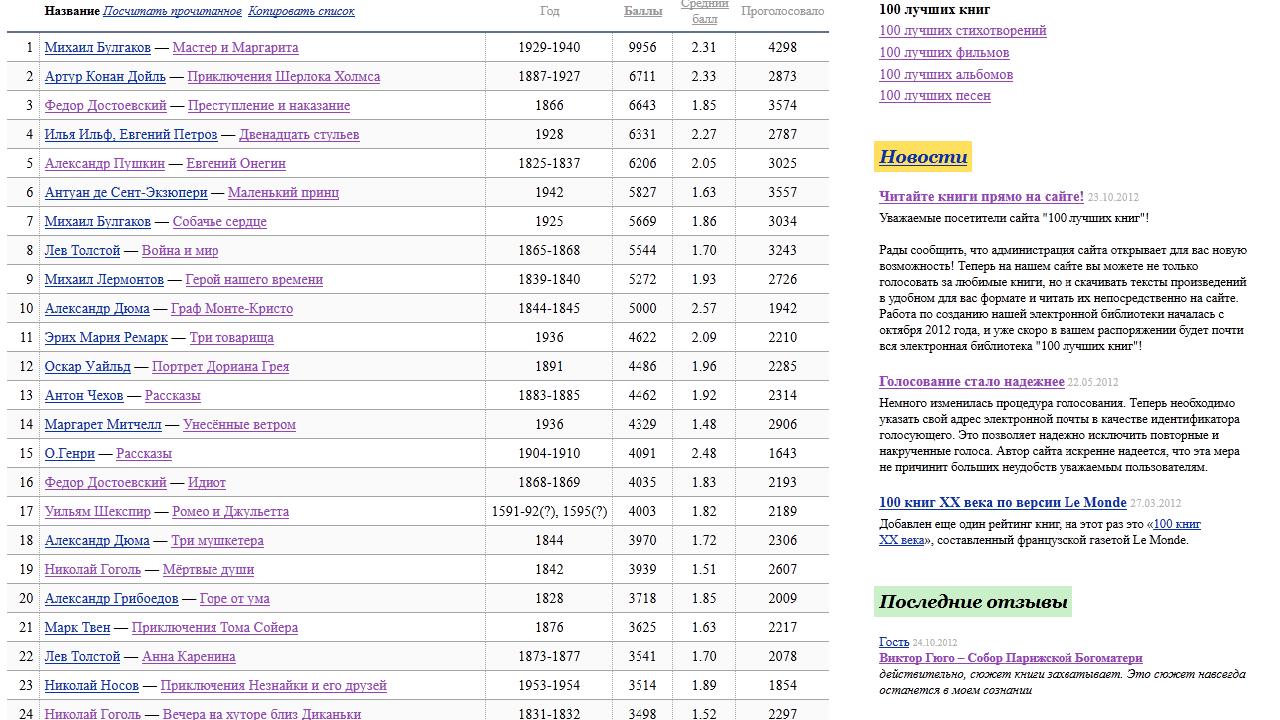Sort table by 'Баллы' column header

point(642,12)
